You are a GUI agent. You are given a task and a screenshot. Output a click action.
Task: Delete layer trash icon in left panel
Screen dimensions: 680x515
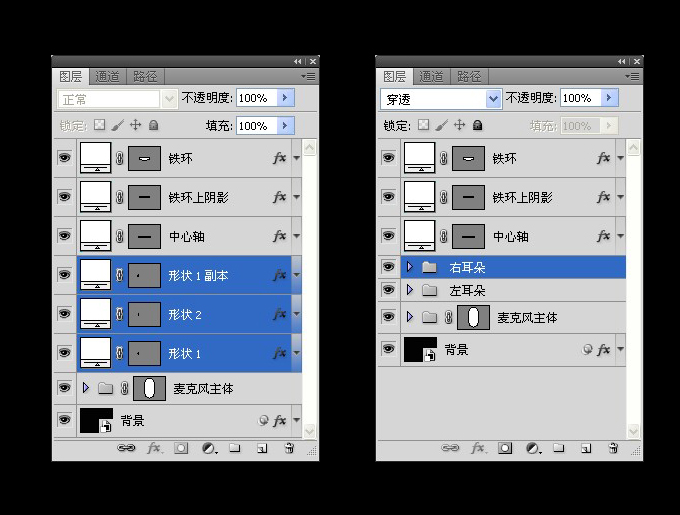click(x=289, y=448)
